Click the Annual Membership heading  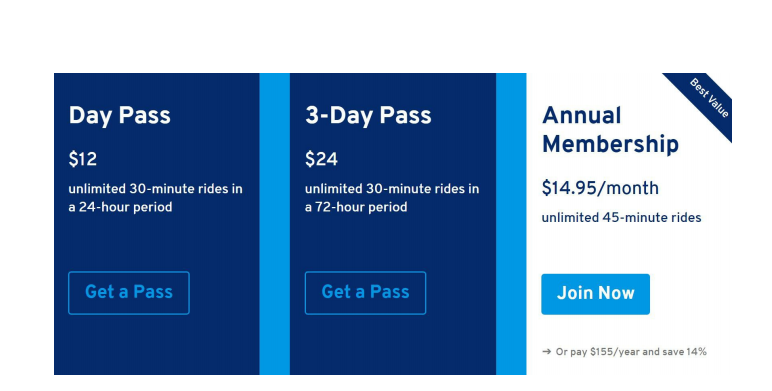pos(610,130)
